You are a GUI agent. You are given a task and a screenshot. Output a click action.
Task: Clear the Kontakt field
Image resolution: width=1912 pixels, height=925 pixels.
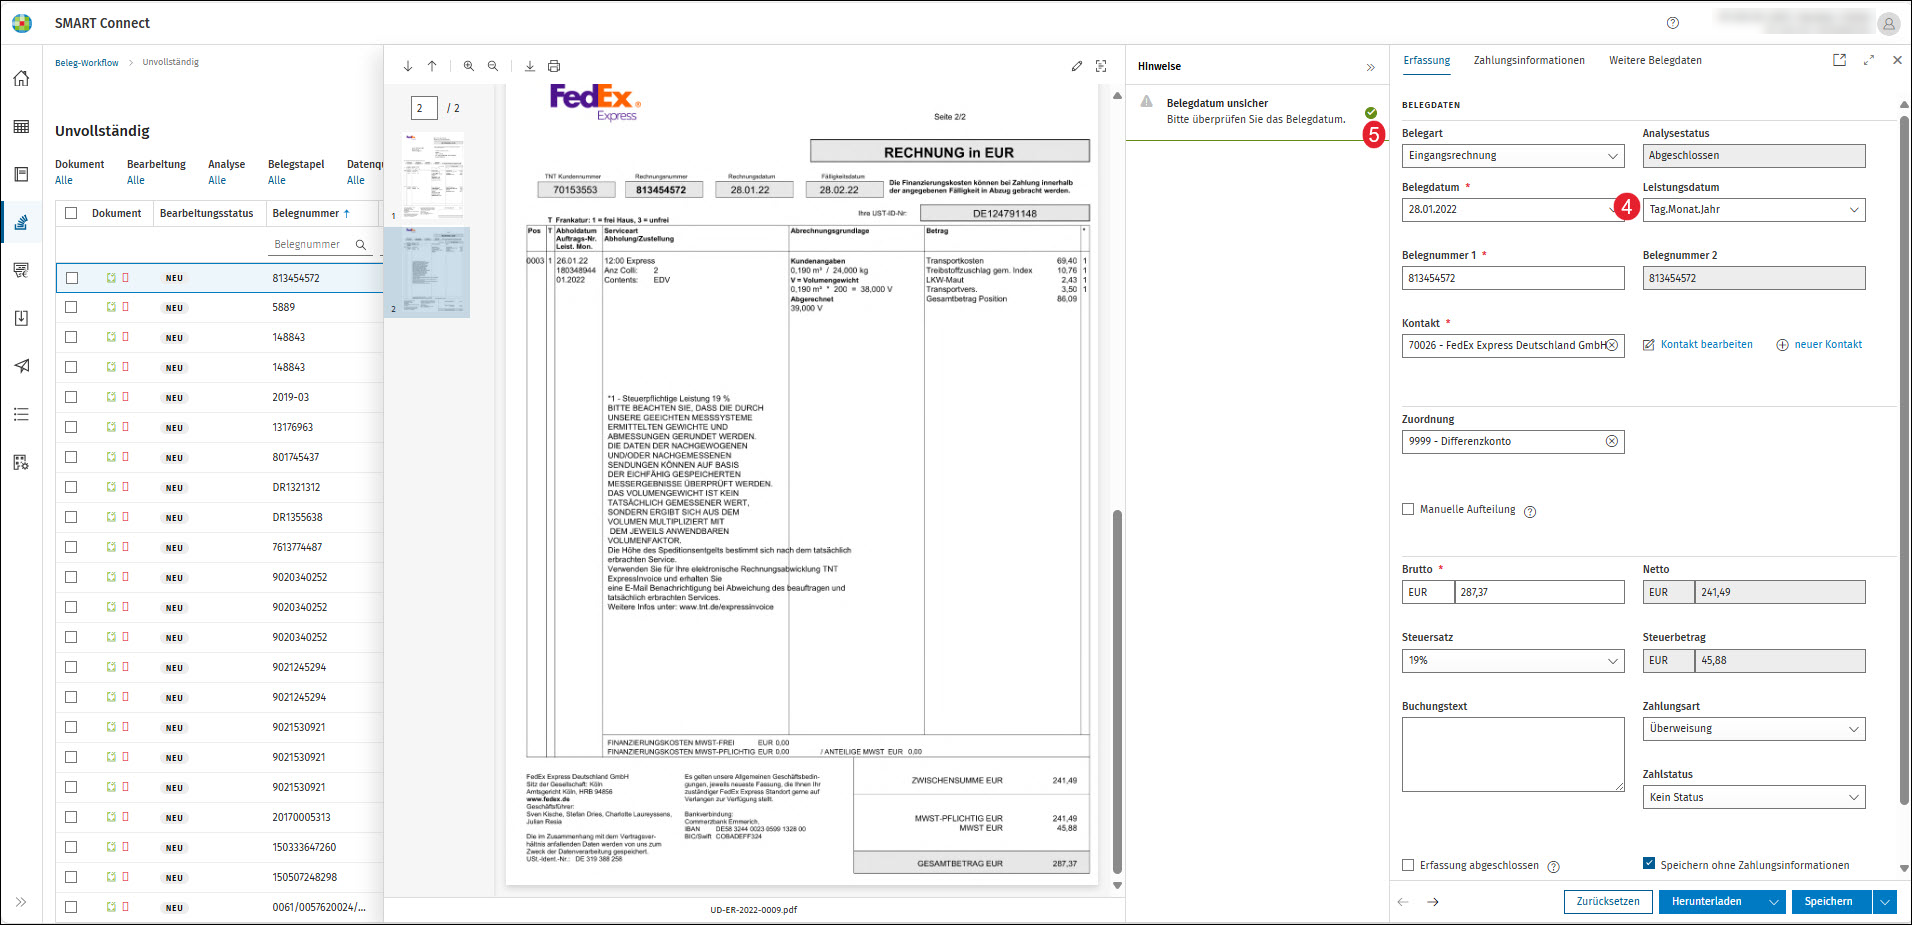[1612, 345]
